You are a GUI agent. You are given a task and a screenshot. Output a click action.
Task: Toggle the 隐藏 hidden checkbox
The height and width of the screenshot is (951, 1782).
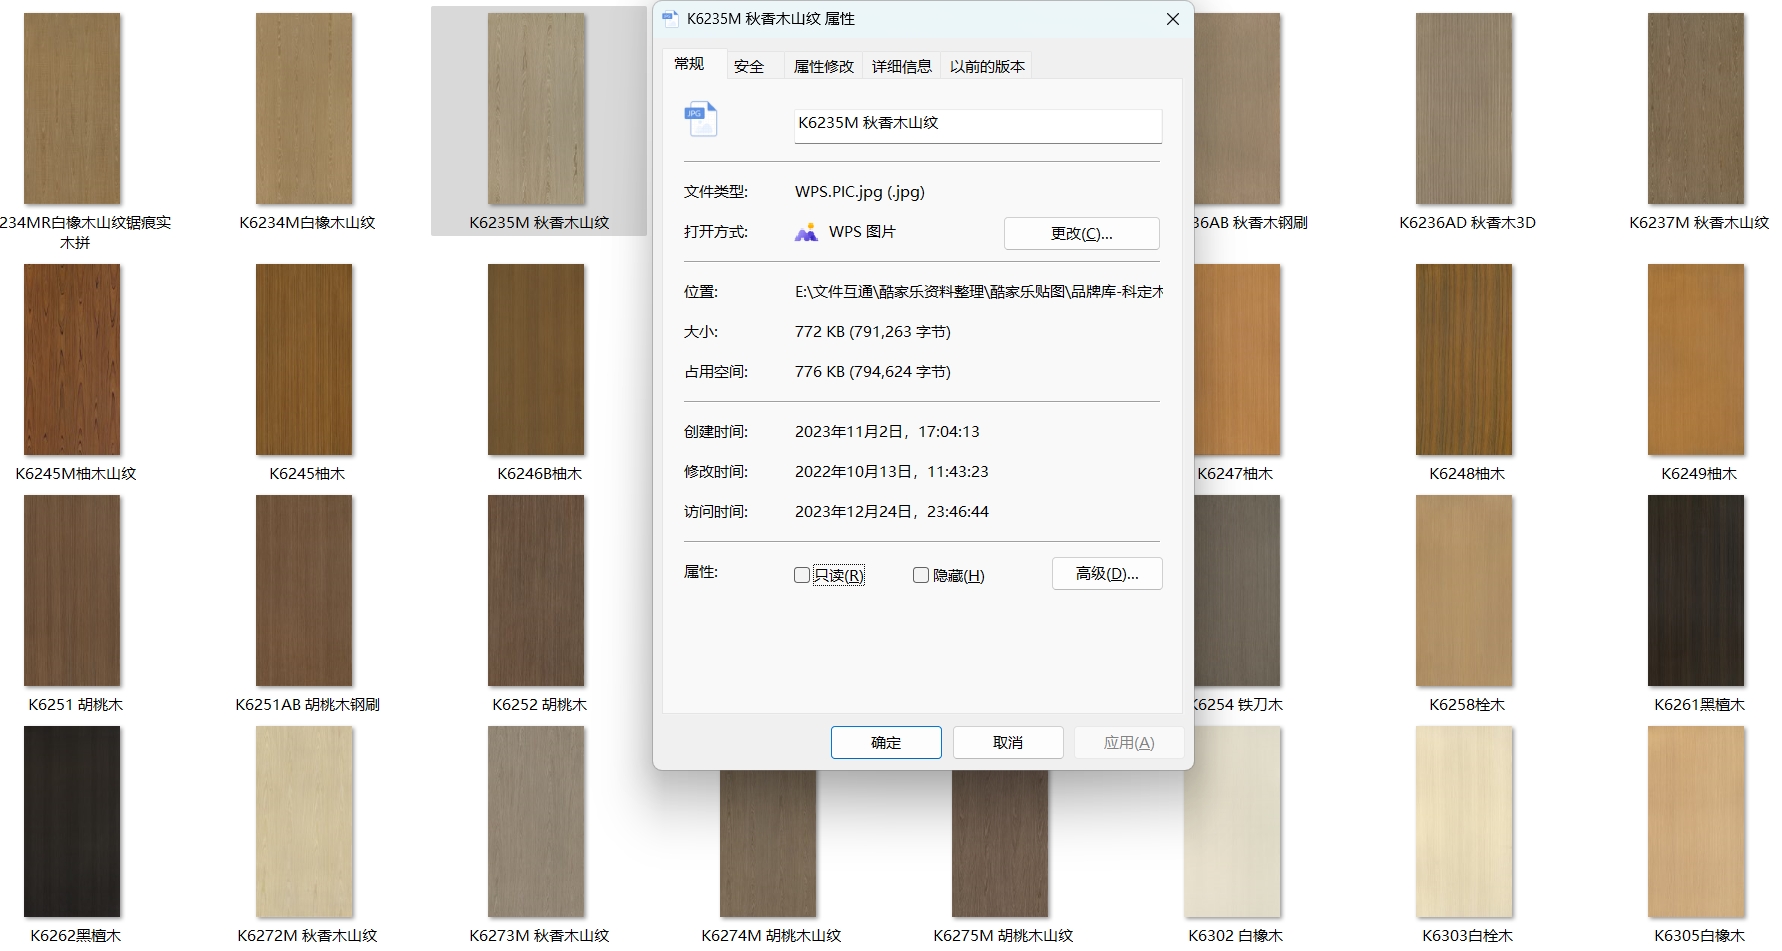[921, 575]
